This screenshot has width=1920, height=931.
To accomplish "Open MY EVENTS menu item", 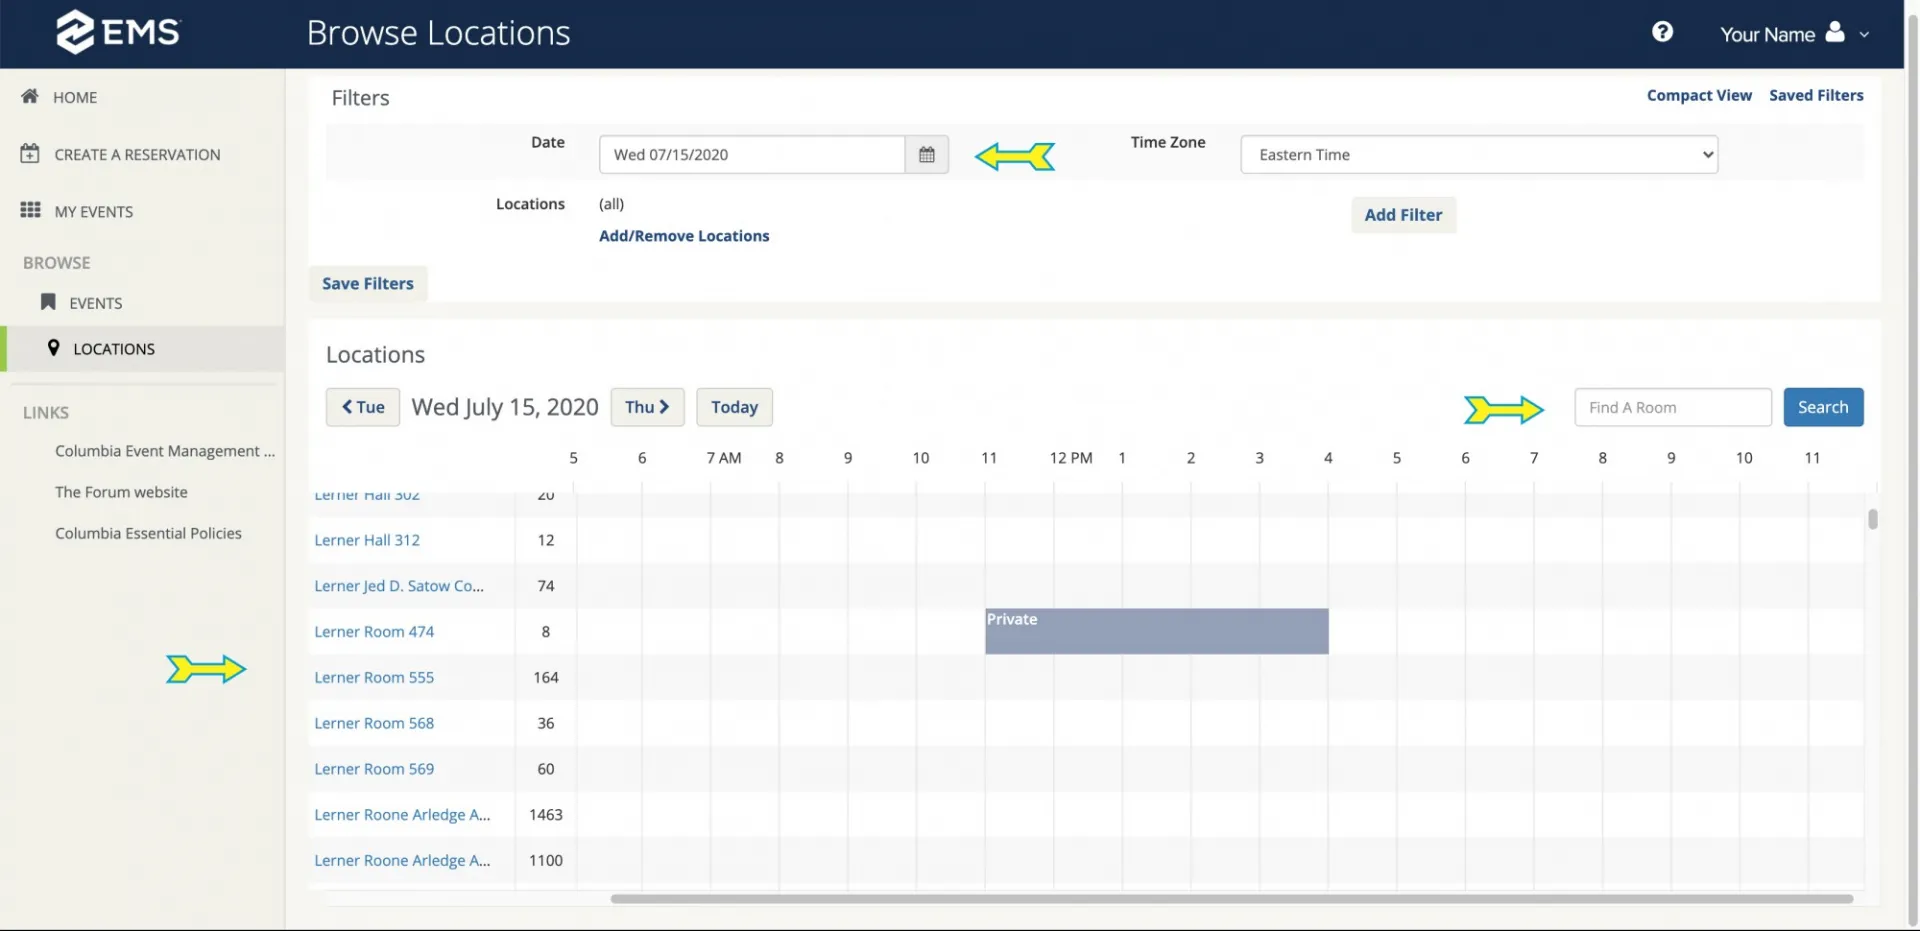I will click(94, 211).
